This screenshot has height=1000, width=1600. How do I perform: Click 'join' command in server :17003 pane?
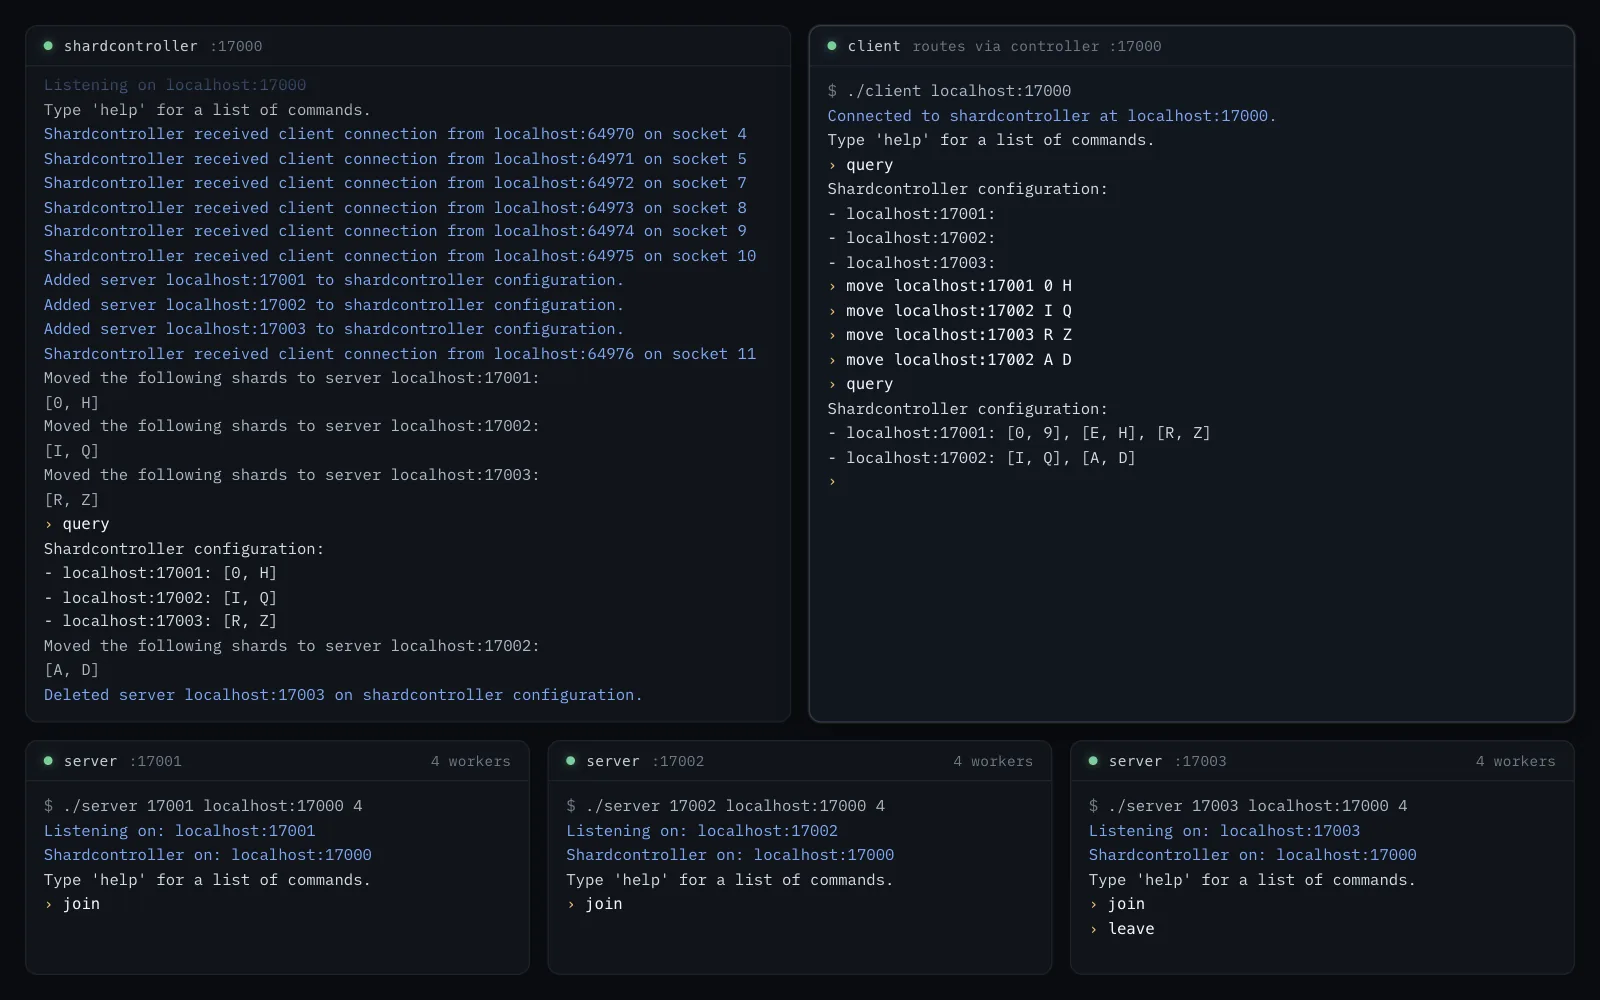pos(1117,904)
